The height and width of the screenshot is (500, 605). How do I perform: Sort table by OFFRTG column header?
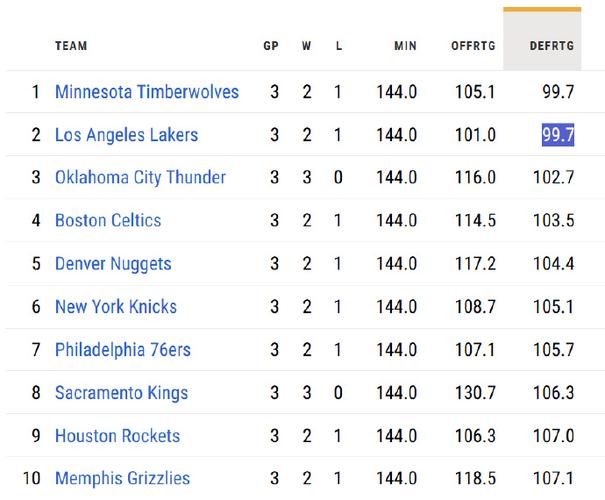[x=473, y=46]
